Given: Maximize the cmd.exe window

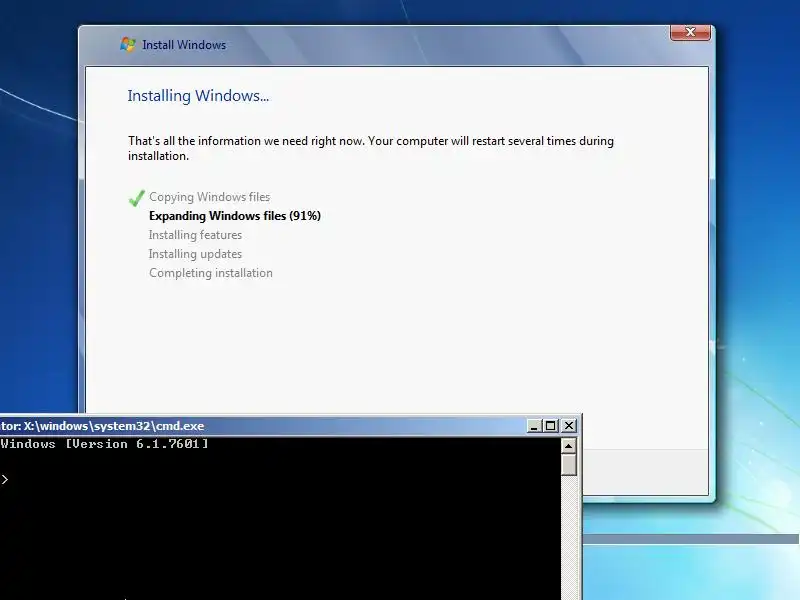Looking at the screenshot, I should [x=551, y=426].
